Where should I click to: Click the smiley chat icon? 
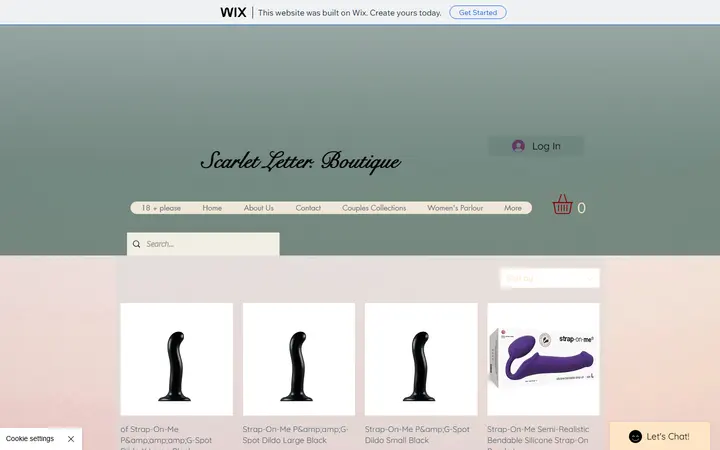point(635,436)
